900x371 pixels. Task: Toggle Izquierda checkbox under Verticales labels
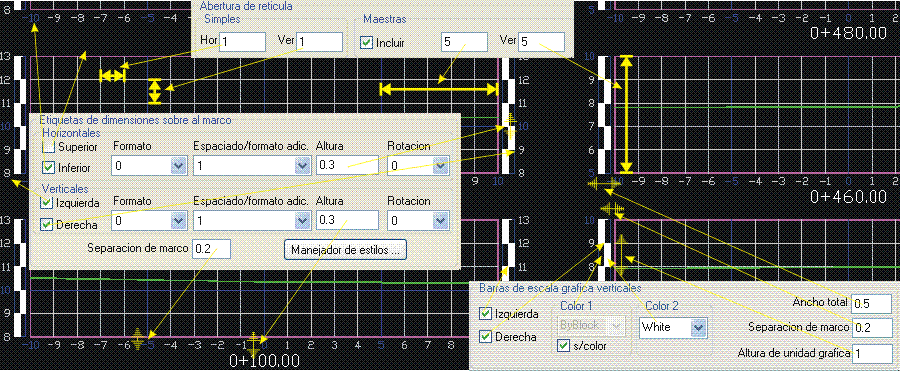(47, 203)
